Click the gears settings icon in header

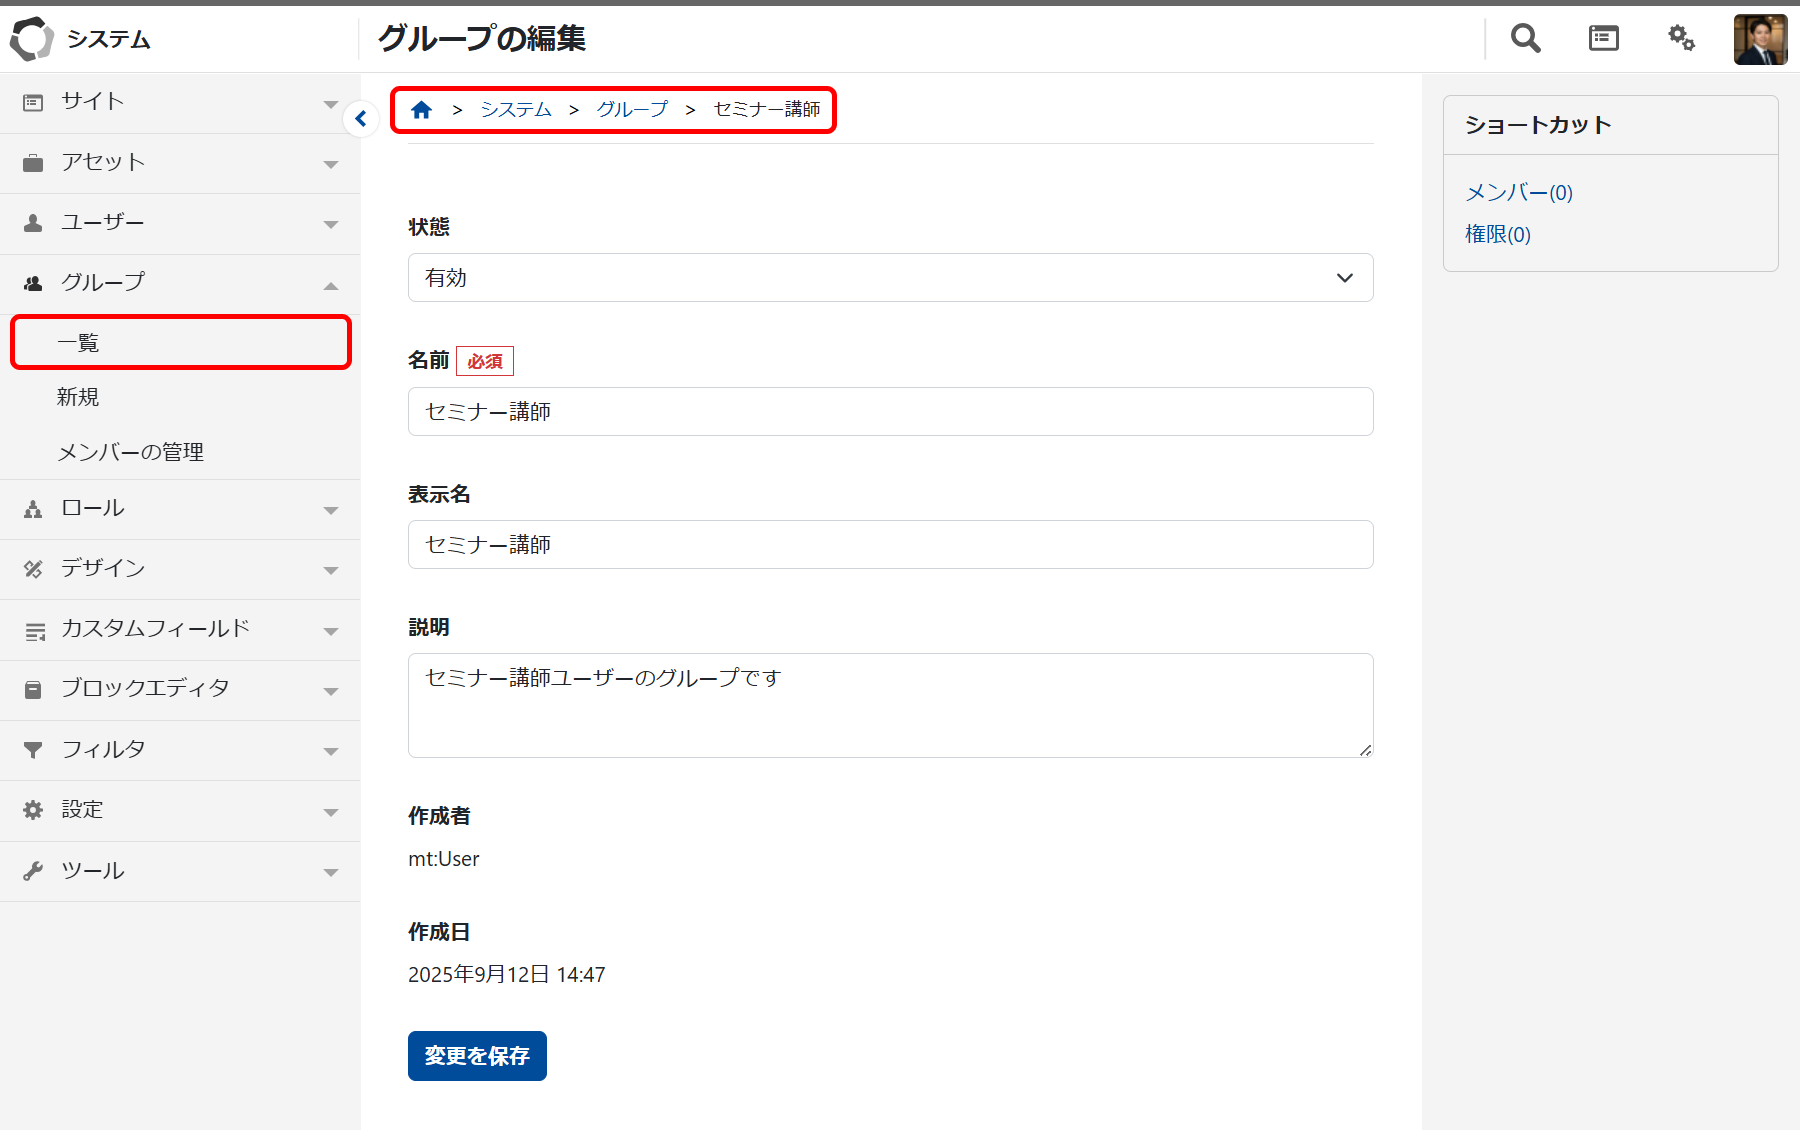point(1681,39)
